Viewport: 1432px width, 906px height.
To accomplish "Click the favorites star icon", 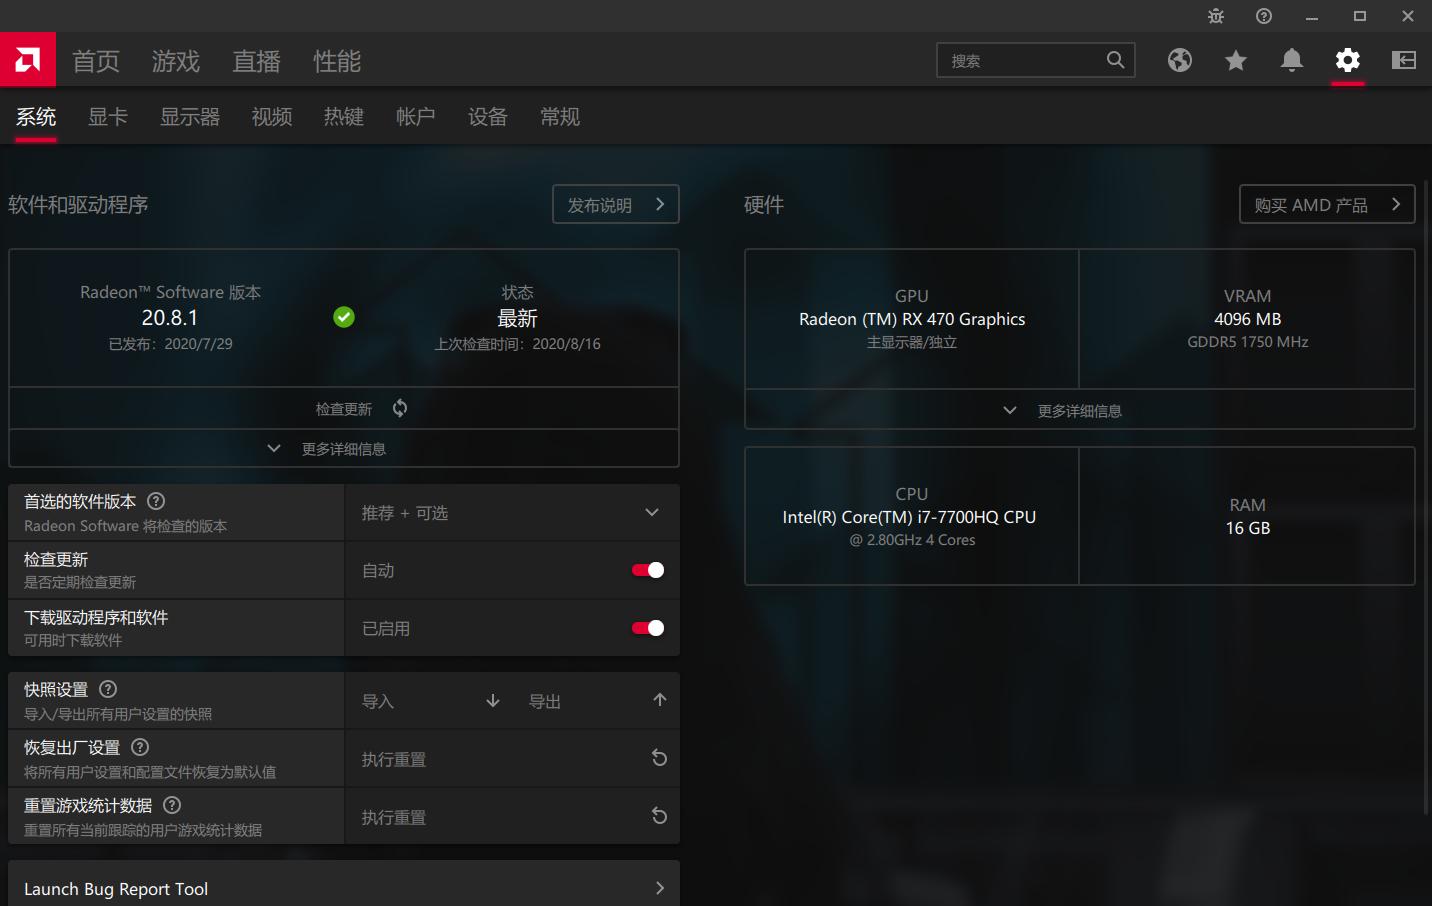I will coord(1235,60).
